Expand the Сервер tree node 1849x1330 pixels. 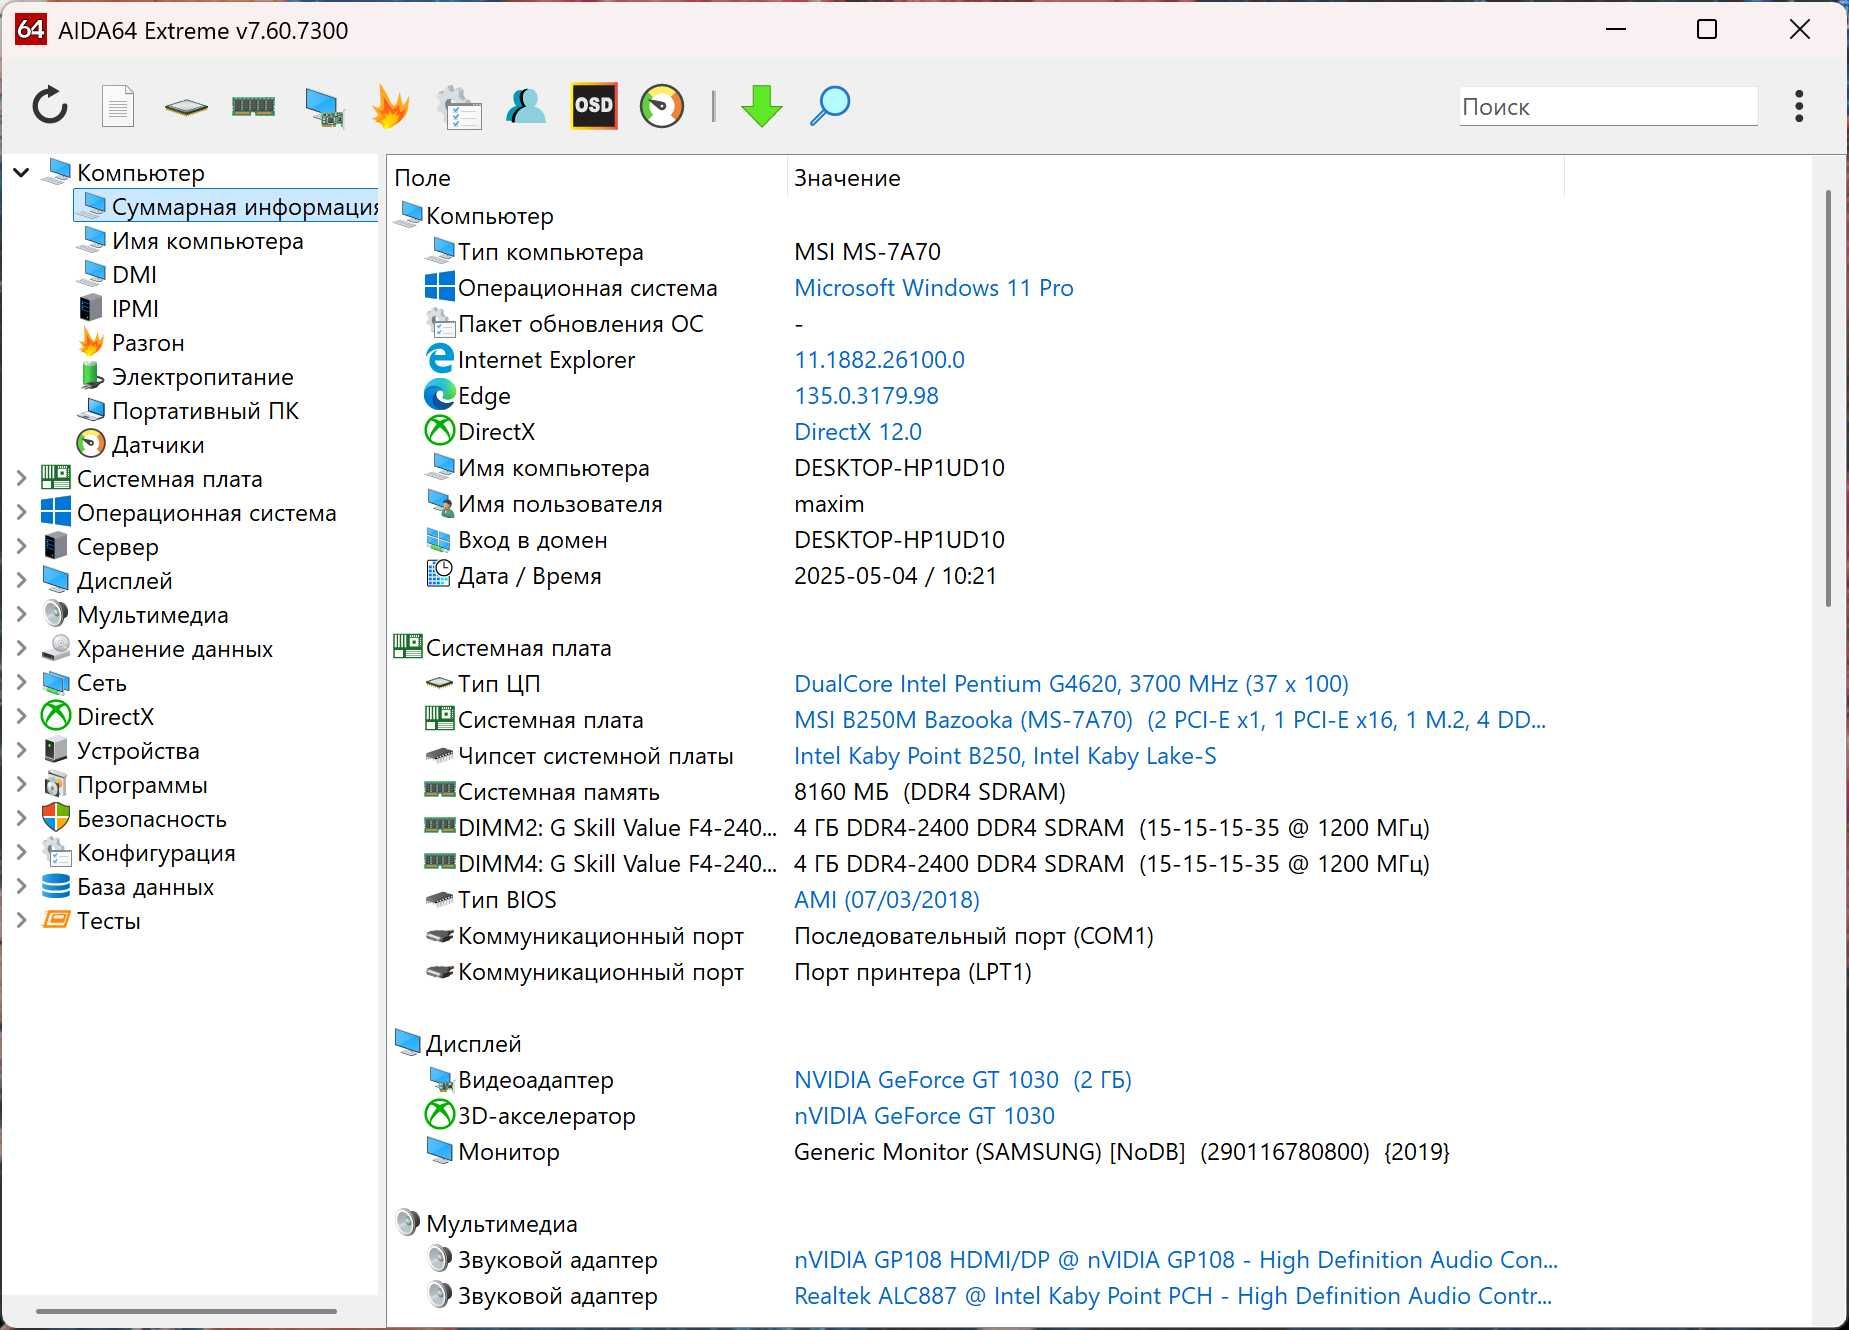tap(21, 547)
